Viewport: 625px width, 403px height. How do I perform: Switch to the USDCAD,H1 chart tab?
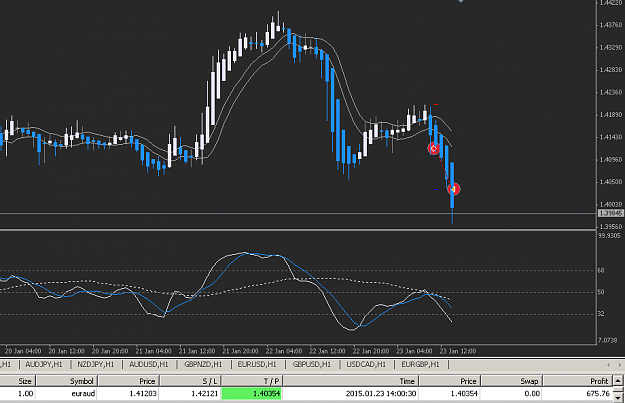[x=366, y=364]
